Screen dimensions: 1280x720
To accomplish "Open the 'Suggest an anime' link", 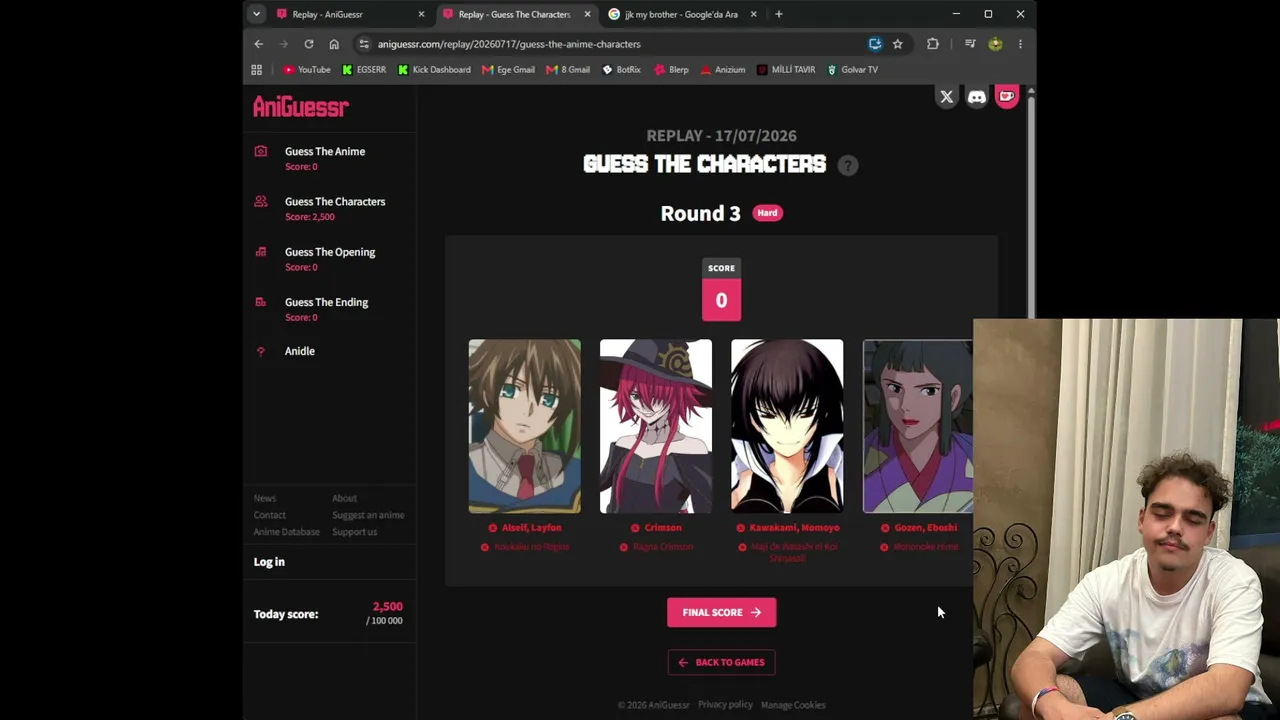I will coord(368,515).
